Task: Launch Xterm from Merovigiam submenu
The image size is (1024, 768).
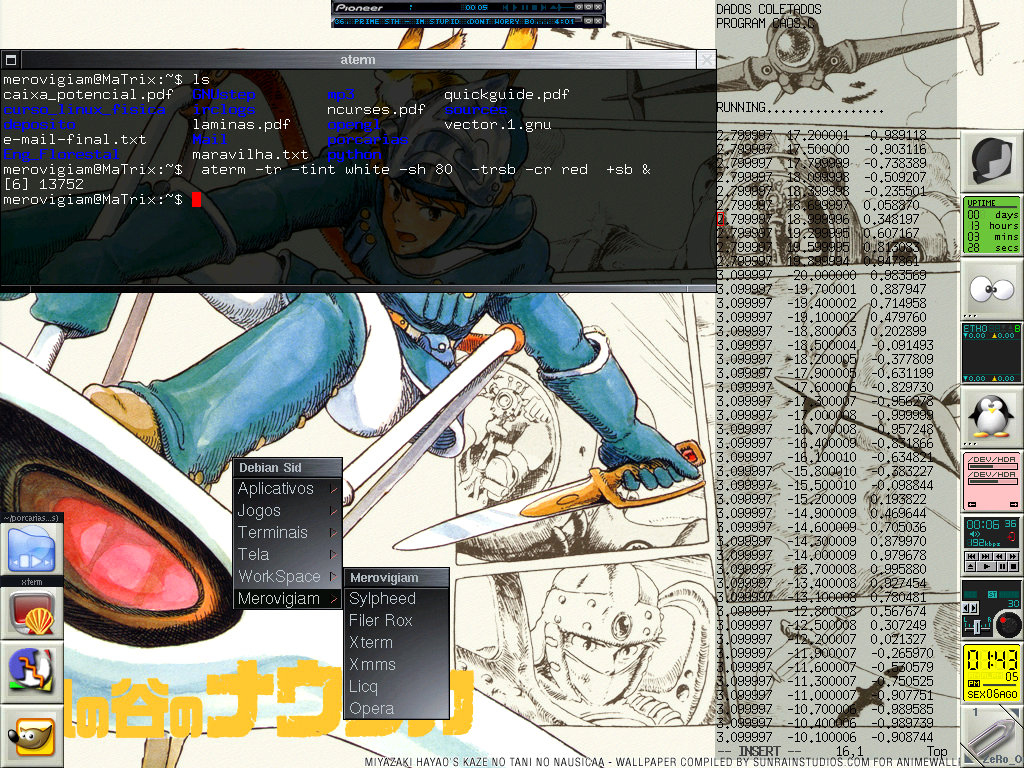Action: 396,643
